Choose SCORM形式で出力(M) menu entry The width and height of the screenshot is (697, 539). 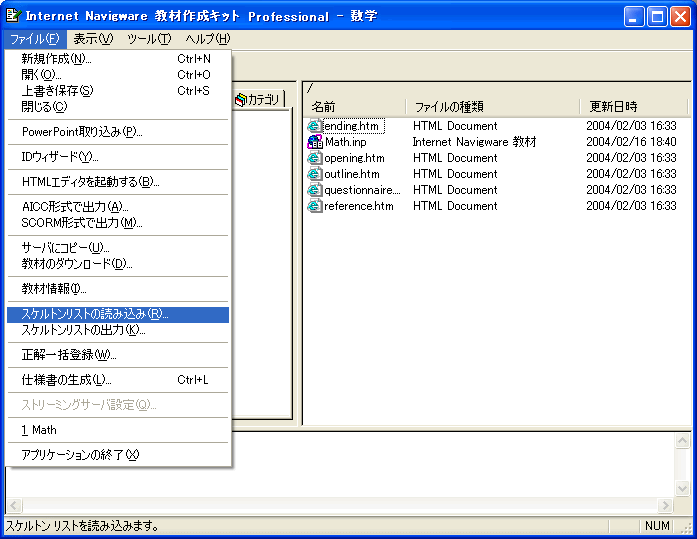click(118, 223)
